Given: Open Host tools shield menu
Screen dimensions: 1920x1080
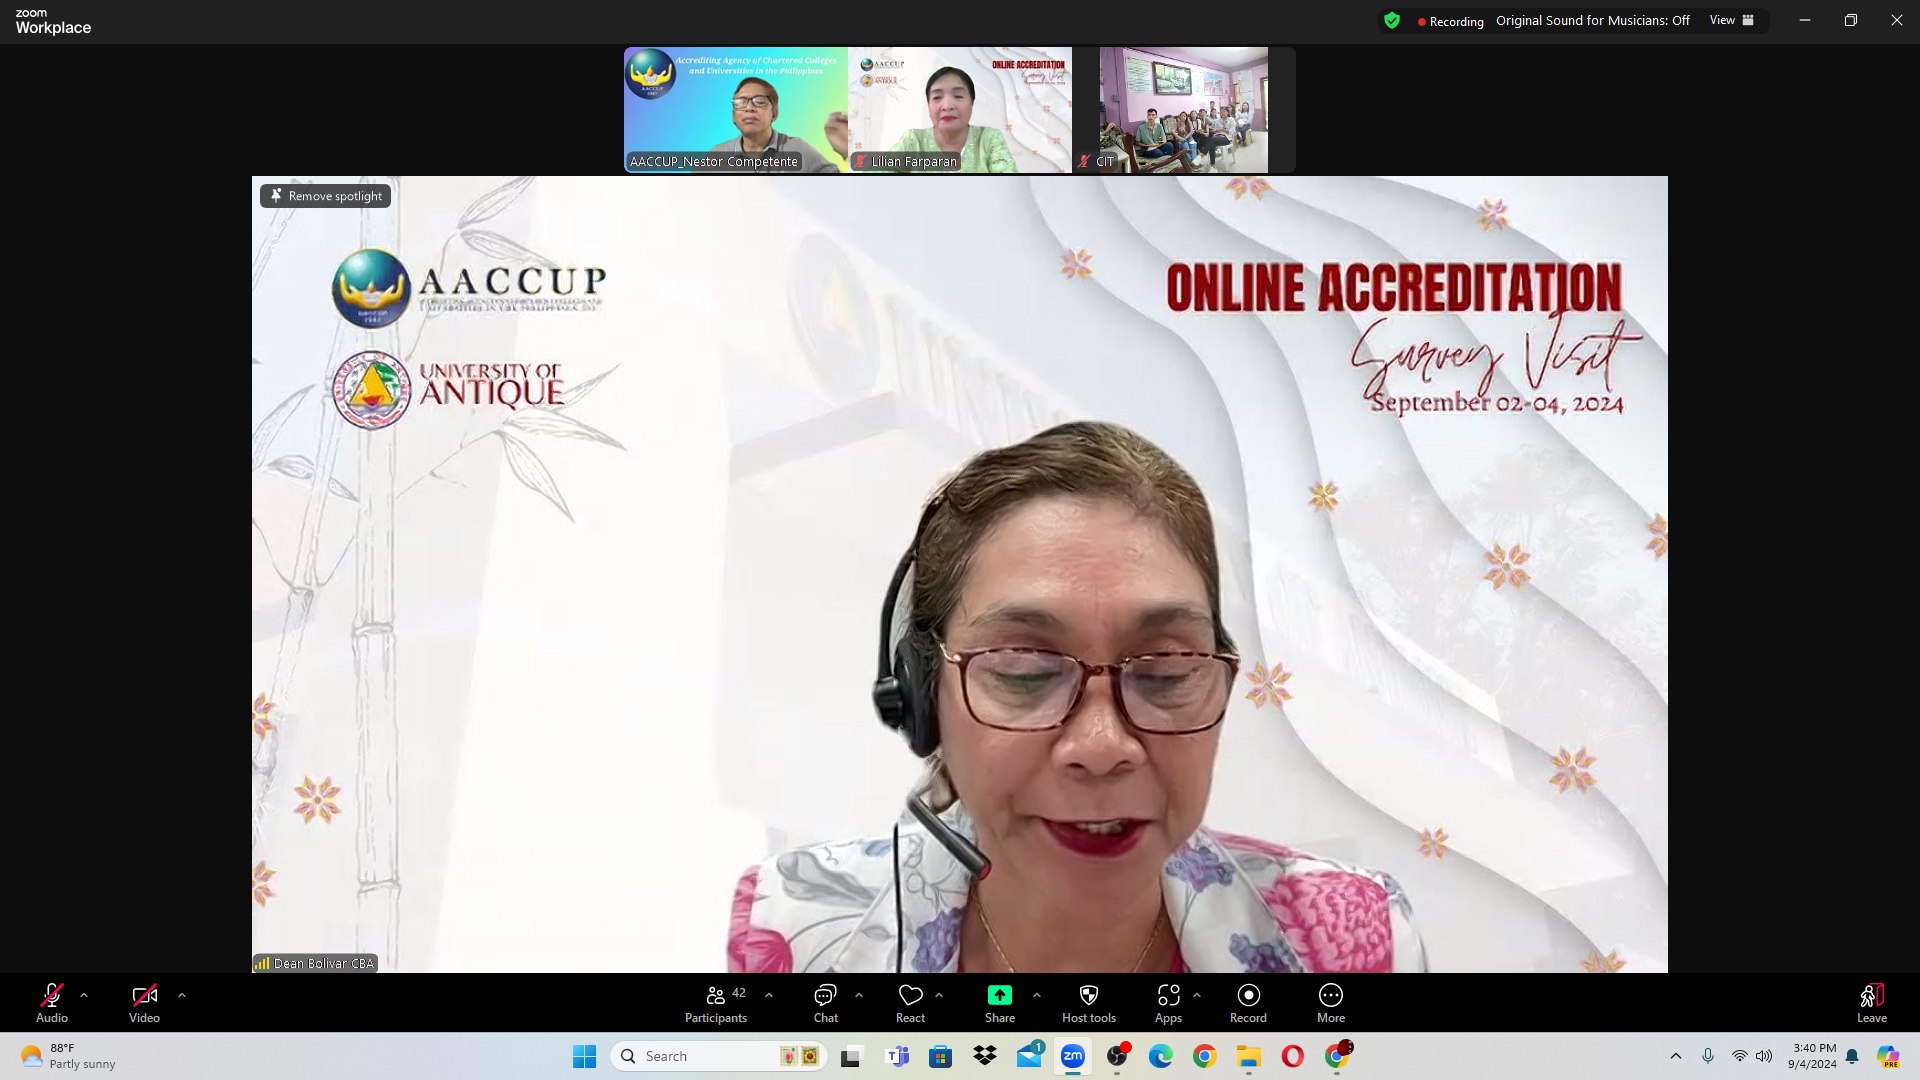Looking at the screenshot, I should click(1089, 1003).
